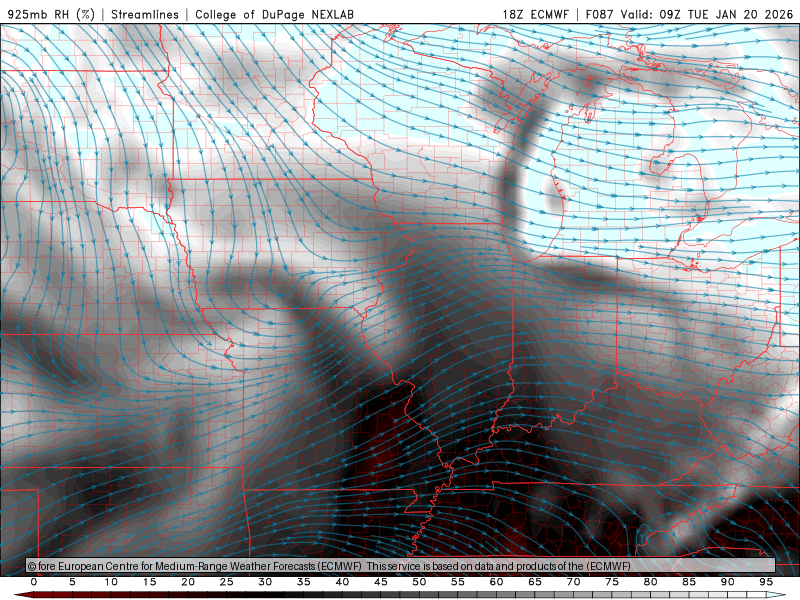
Task: Click the "925mb RH (%)" title text
Action: [x=51, y=14]
